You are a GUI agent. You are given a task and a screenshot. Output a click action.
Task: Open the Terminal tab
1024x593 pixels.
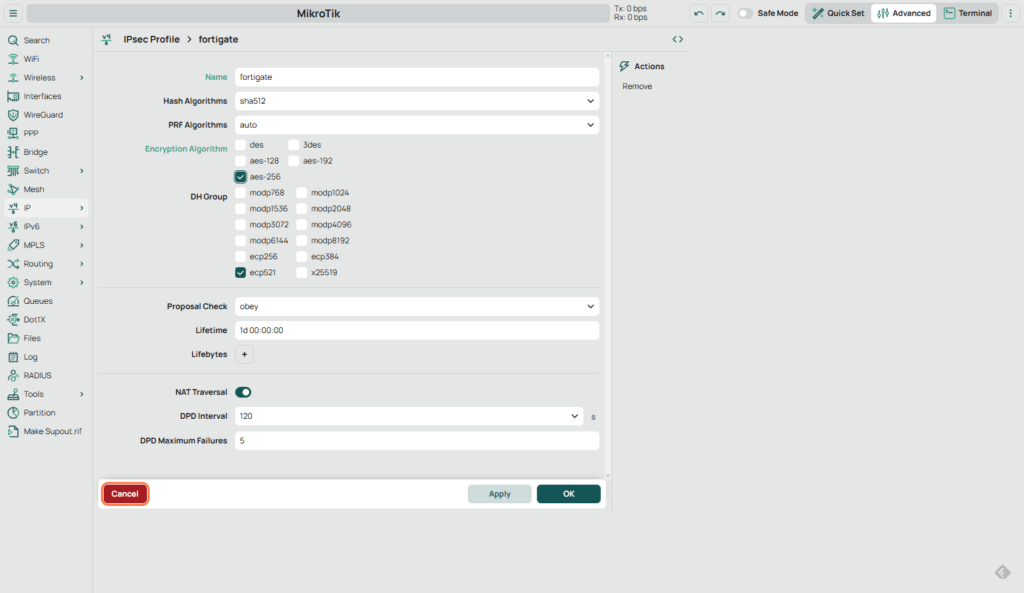[x=968, y=13]
